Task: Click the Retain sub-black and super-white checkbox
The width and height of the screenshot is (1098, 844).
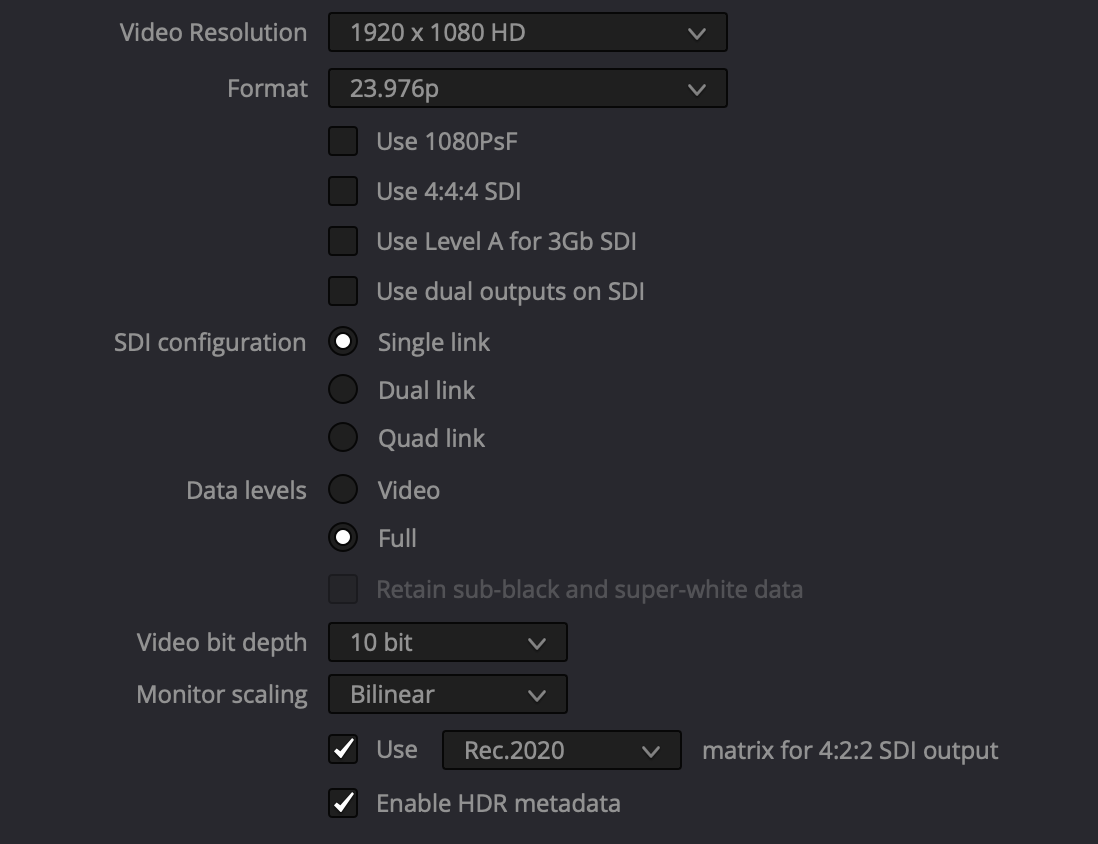Action: click(343, 590)
